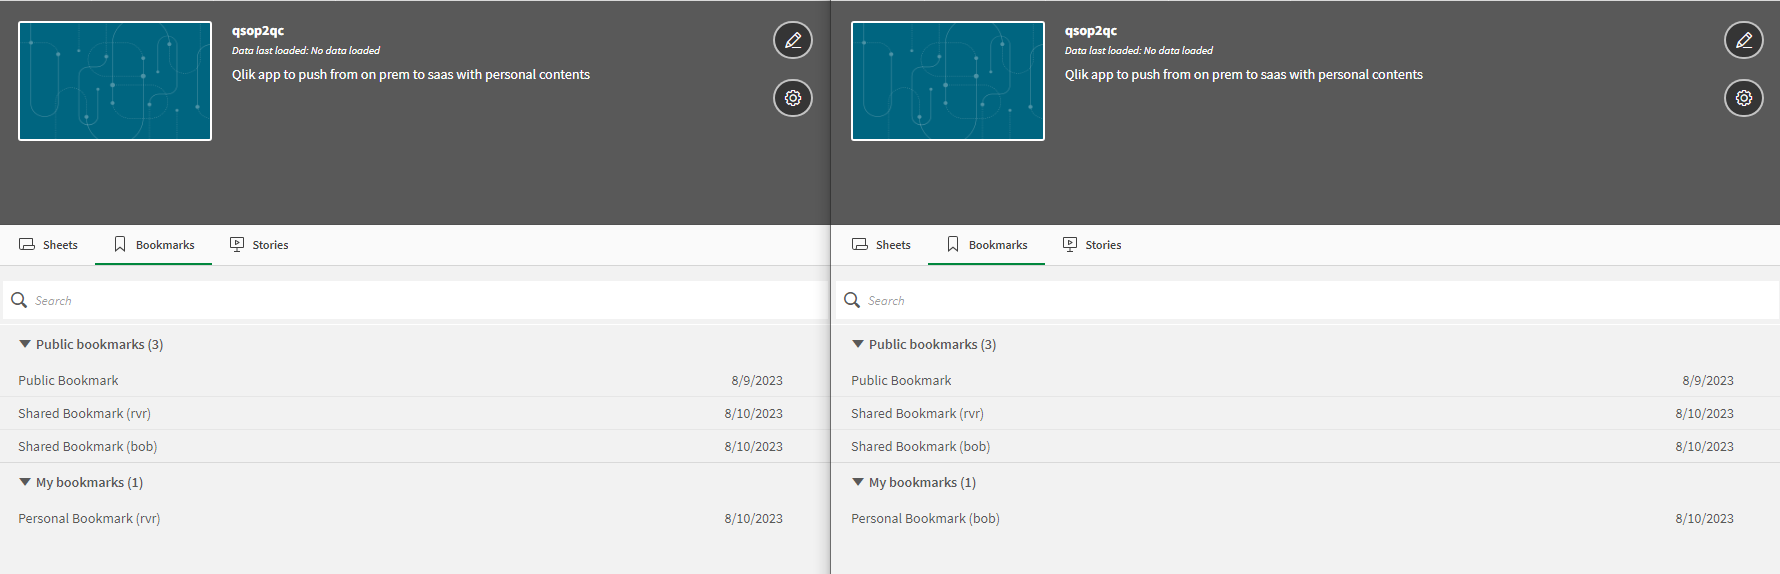Select the app thumbnail in left panel
Screen dimensions: 1780x574
115,81
